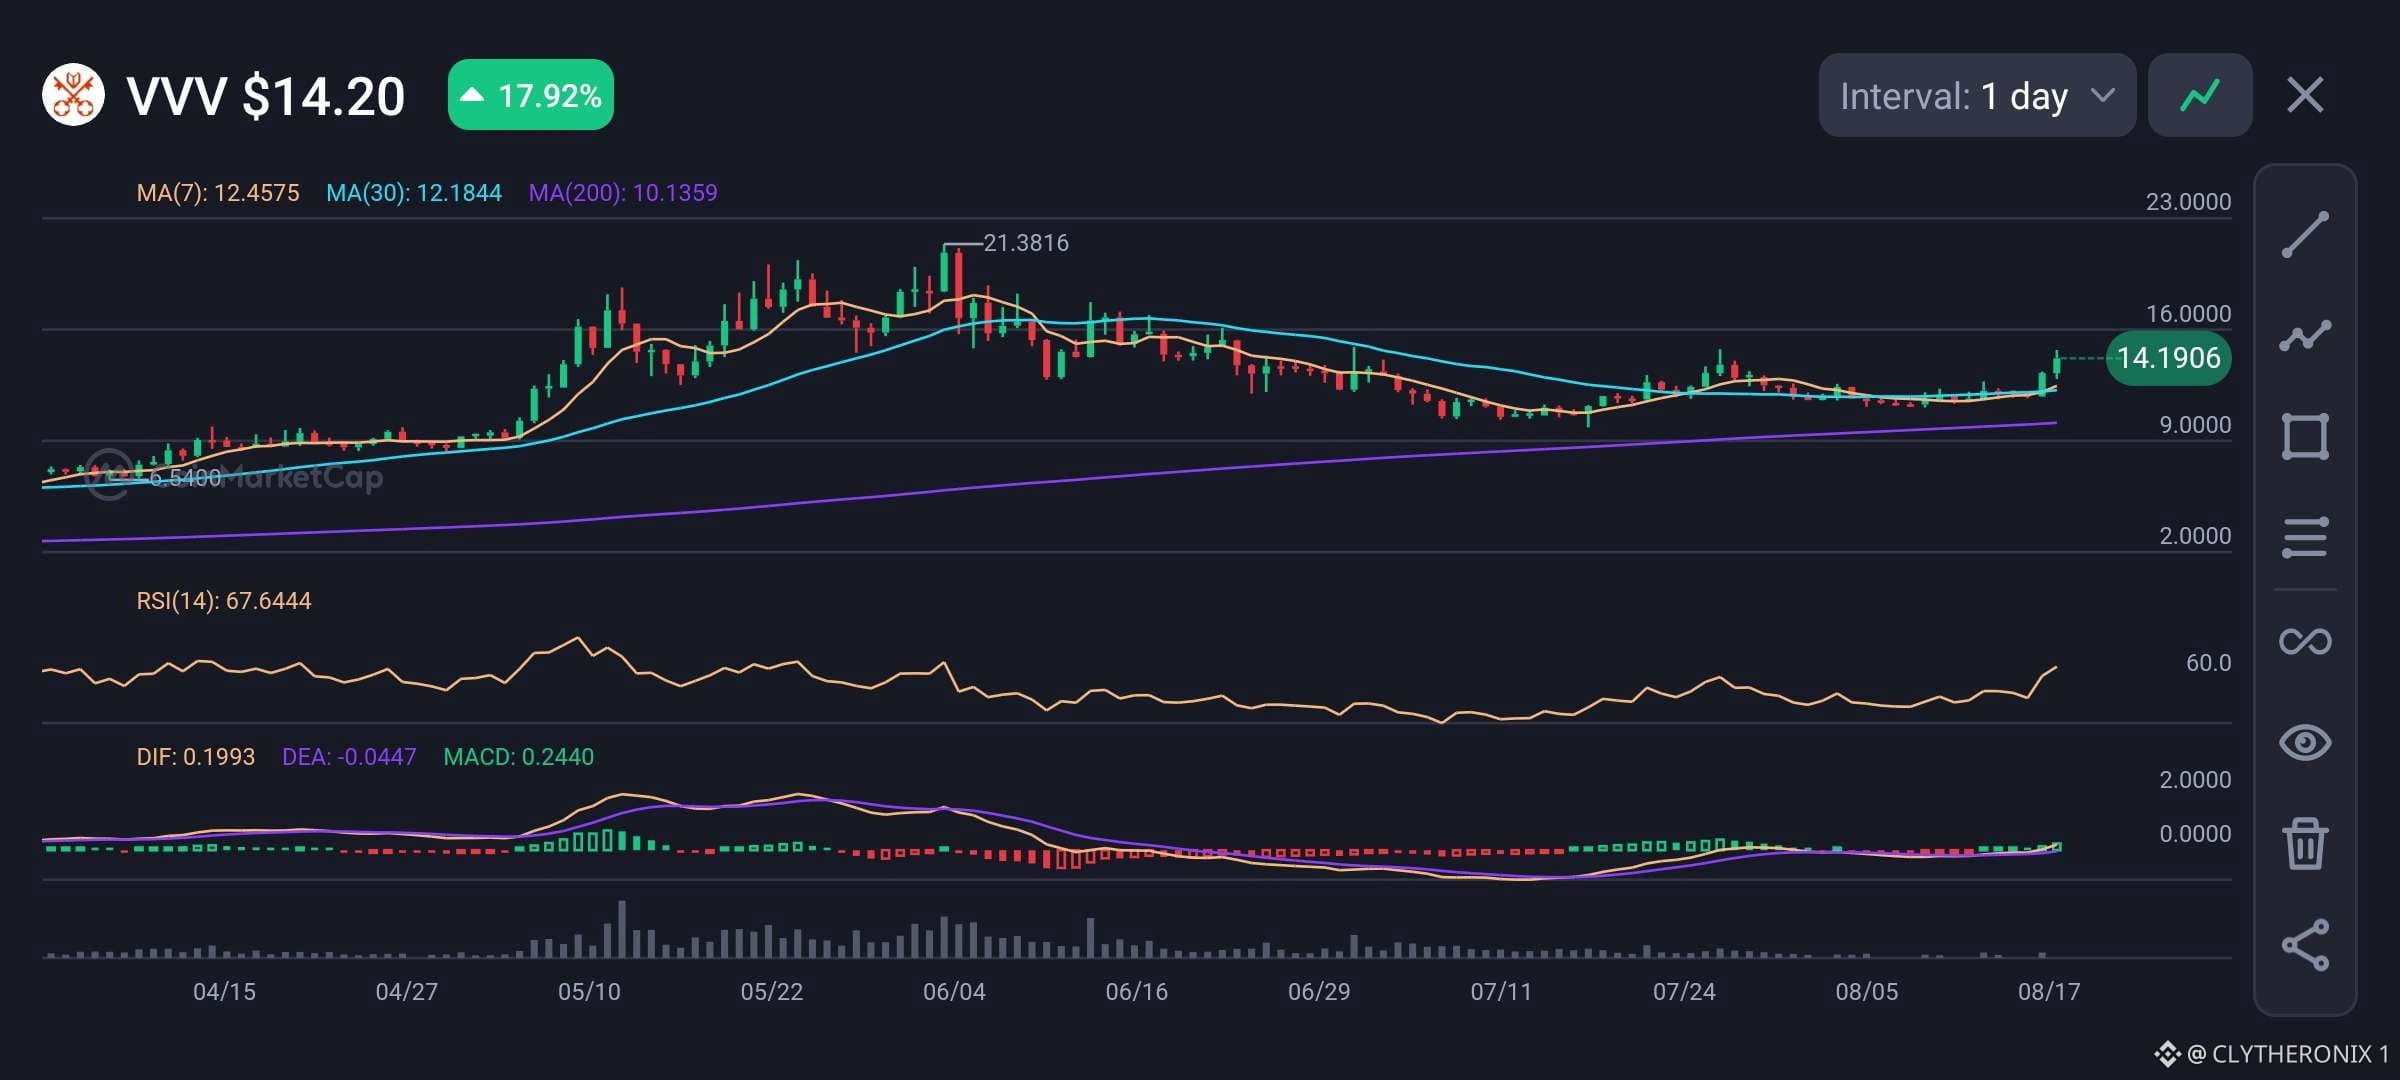Click the 9.0000 price axis label
The height and width of the screenshot is (1080, 2400).
tap(2195, 425)
